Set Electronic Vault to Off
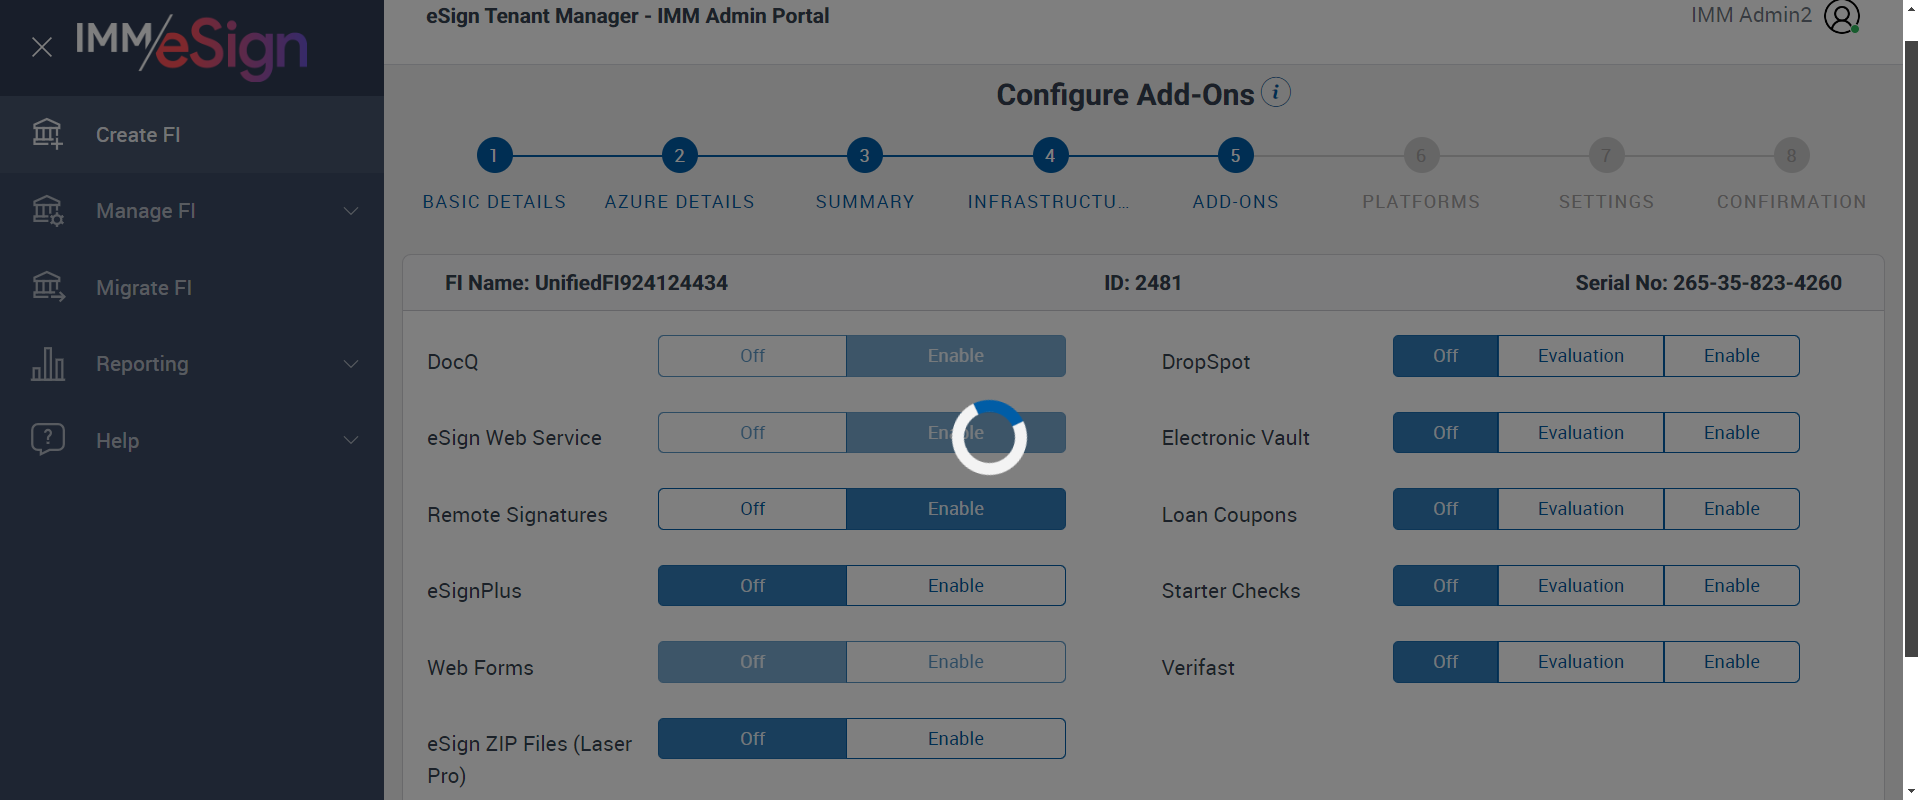Screen dimensions: 1920x800 coord(1445,433)
